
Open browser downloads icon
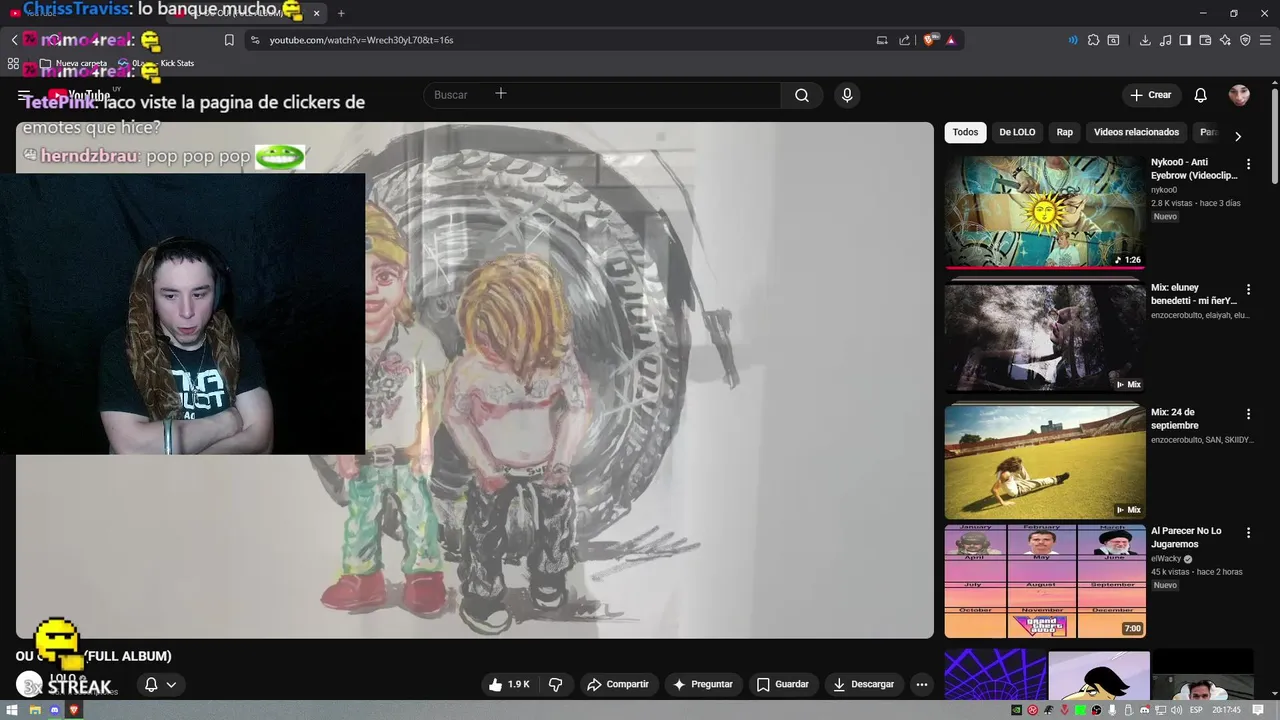pyautogui.click(x=1145, y=40)
